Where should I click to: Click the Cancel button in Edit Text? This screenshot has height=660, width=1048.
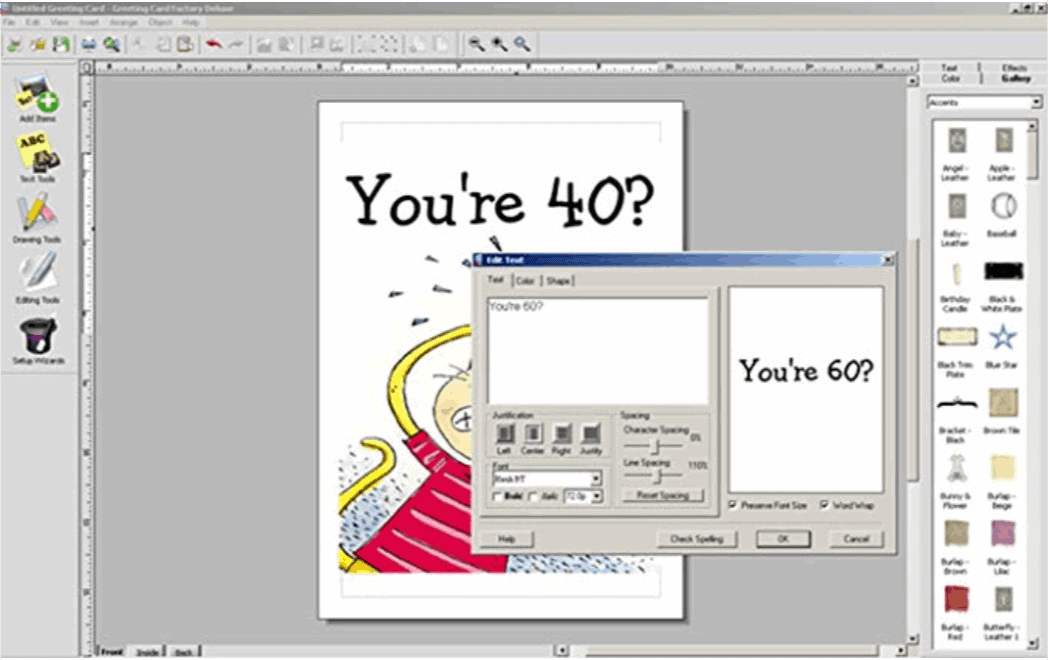tap(856, 539)
